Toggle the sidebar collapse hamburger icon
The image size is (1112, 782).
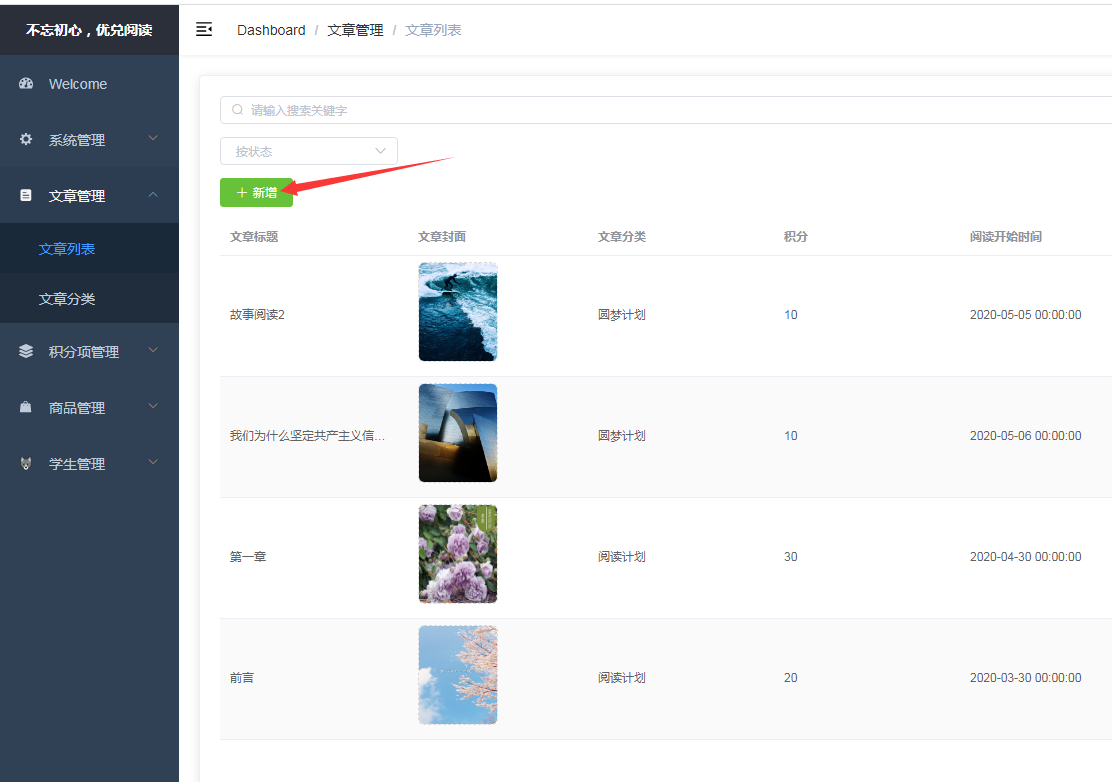[x=204, y=30]
